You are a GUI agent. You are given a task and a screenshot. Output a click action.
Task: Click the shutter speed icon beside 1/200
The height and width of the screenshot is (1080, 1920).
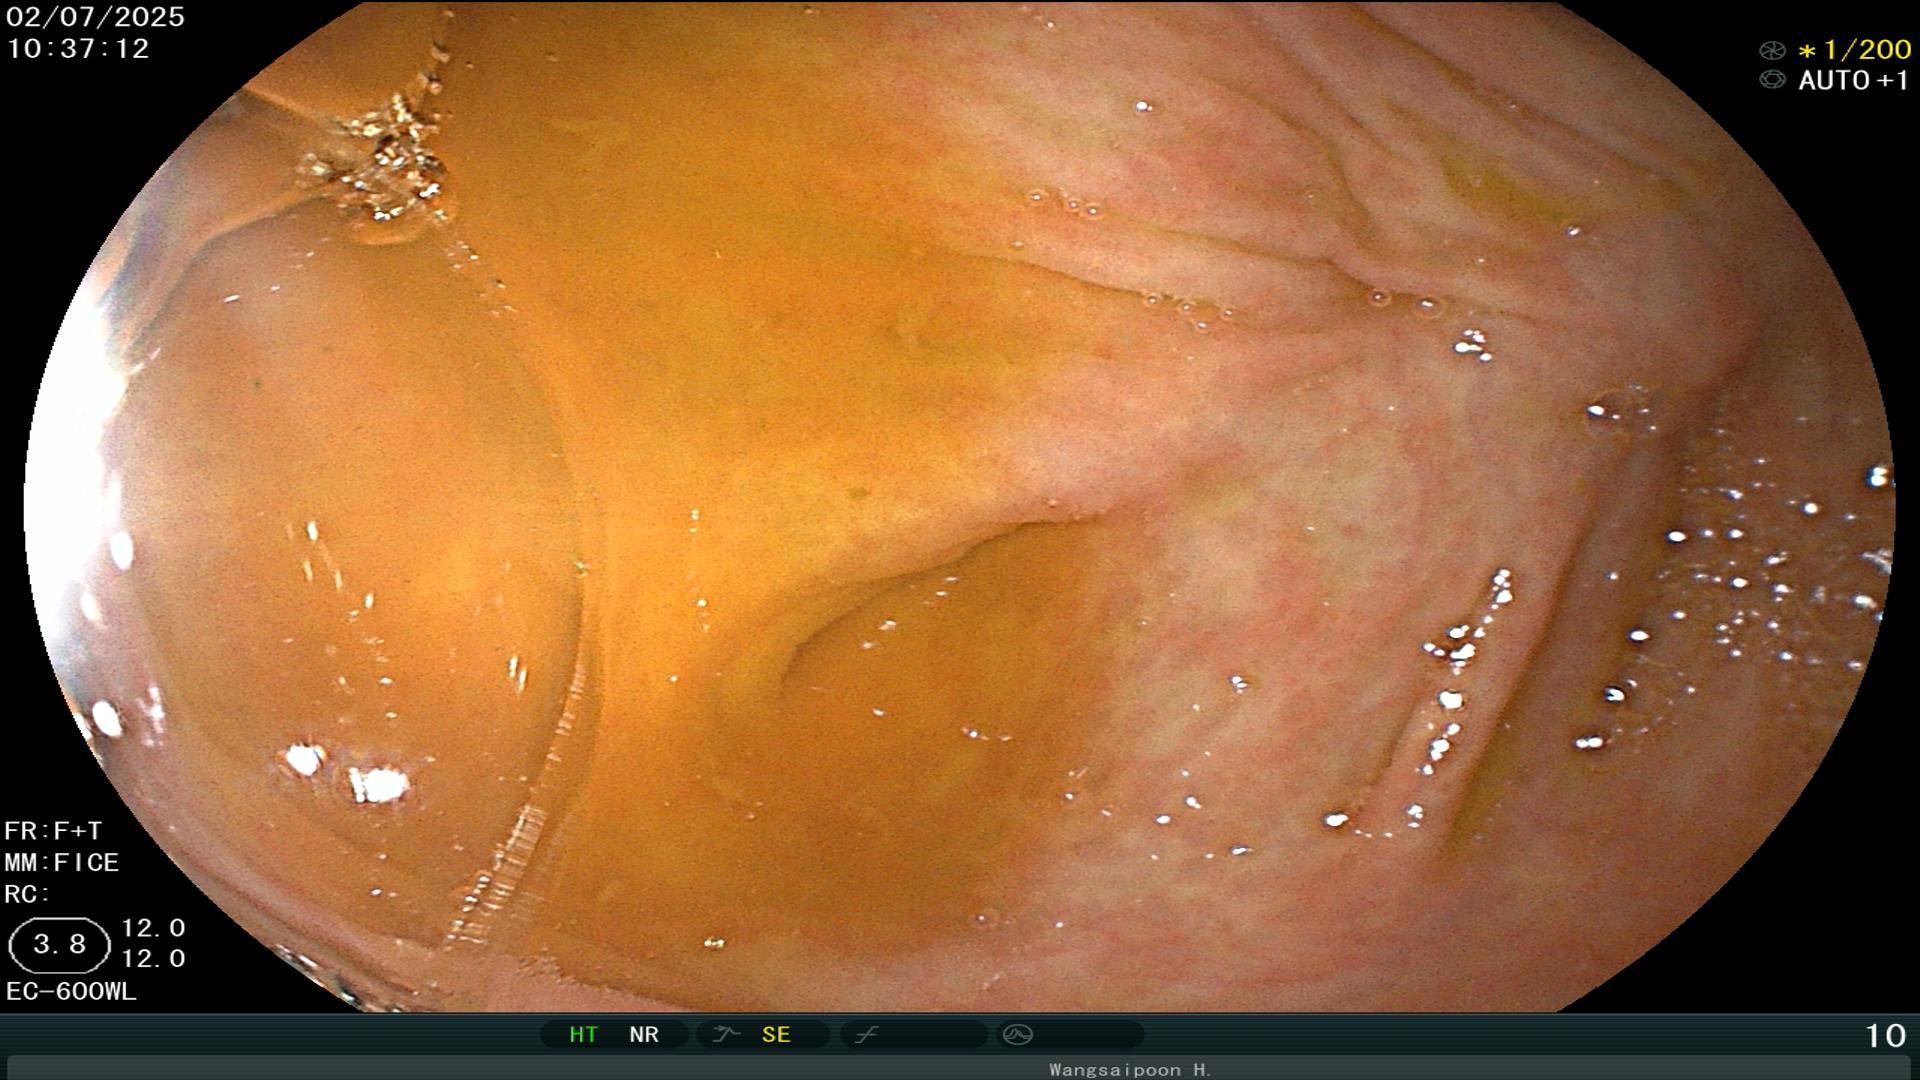pyautogui.click(x=1772, y=50)
